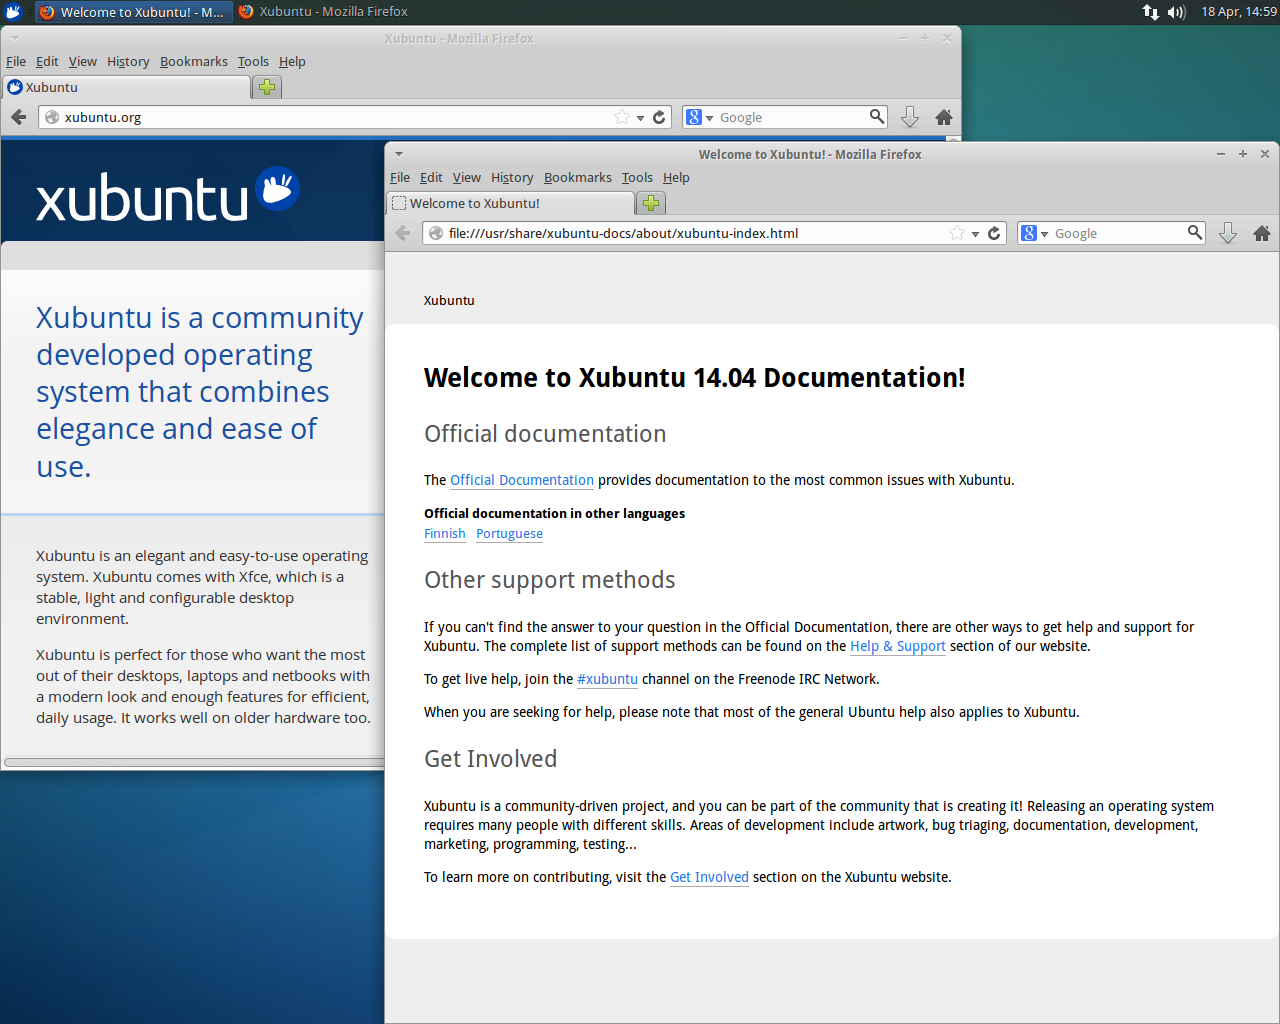Screen dimensions: 1280x1024
Task: Follow the Official Documentation link
Action: tap(522, 480)
